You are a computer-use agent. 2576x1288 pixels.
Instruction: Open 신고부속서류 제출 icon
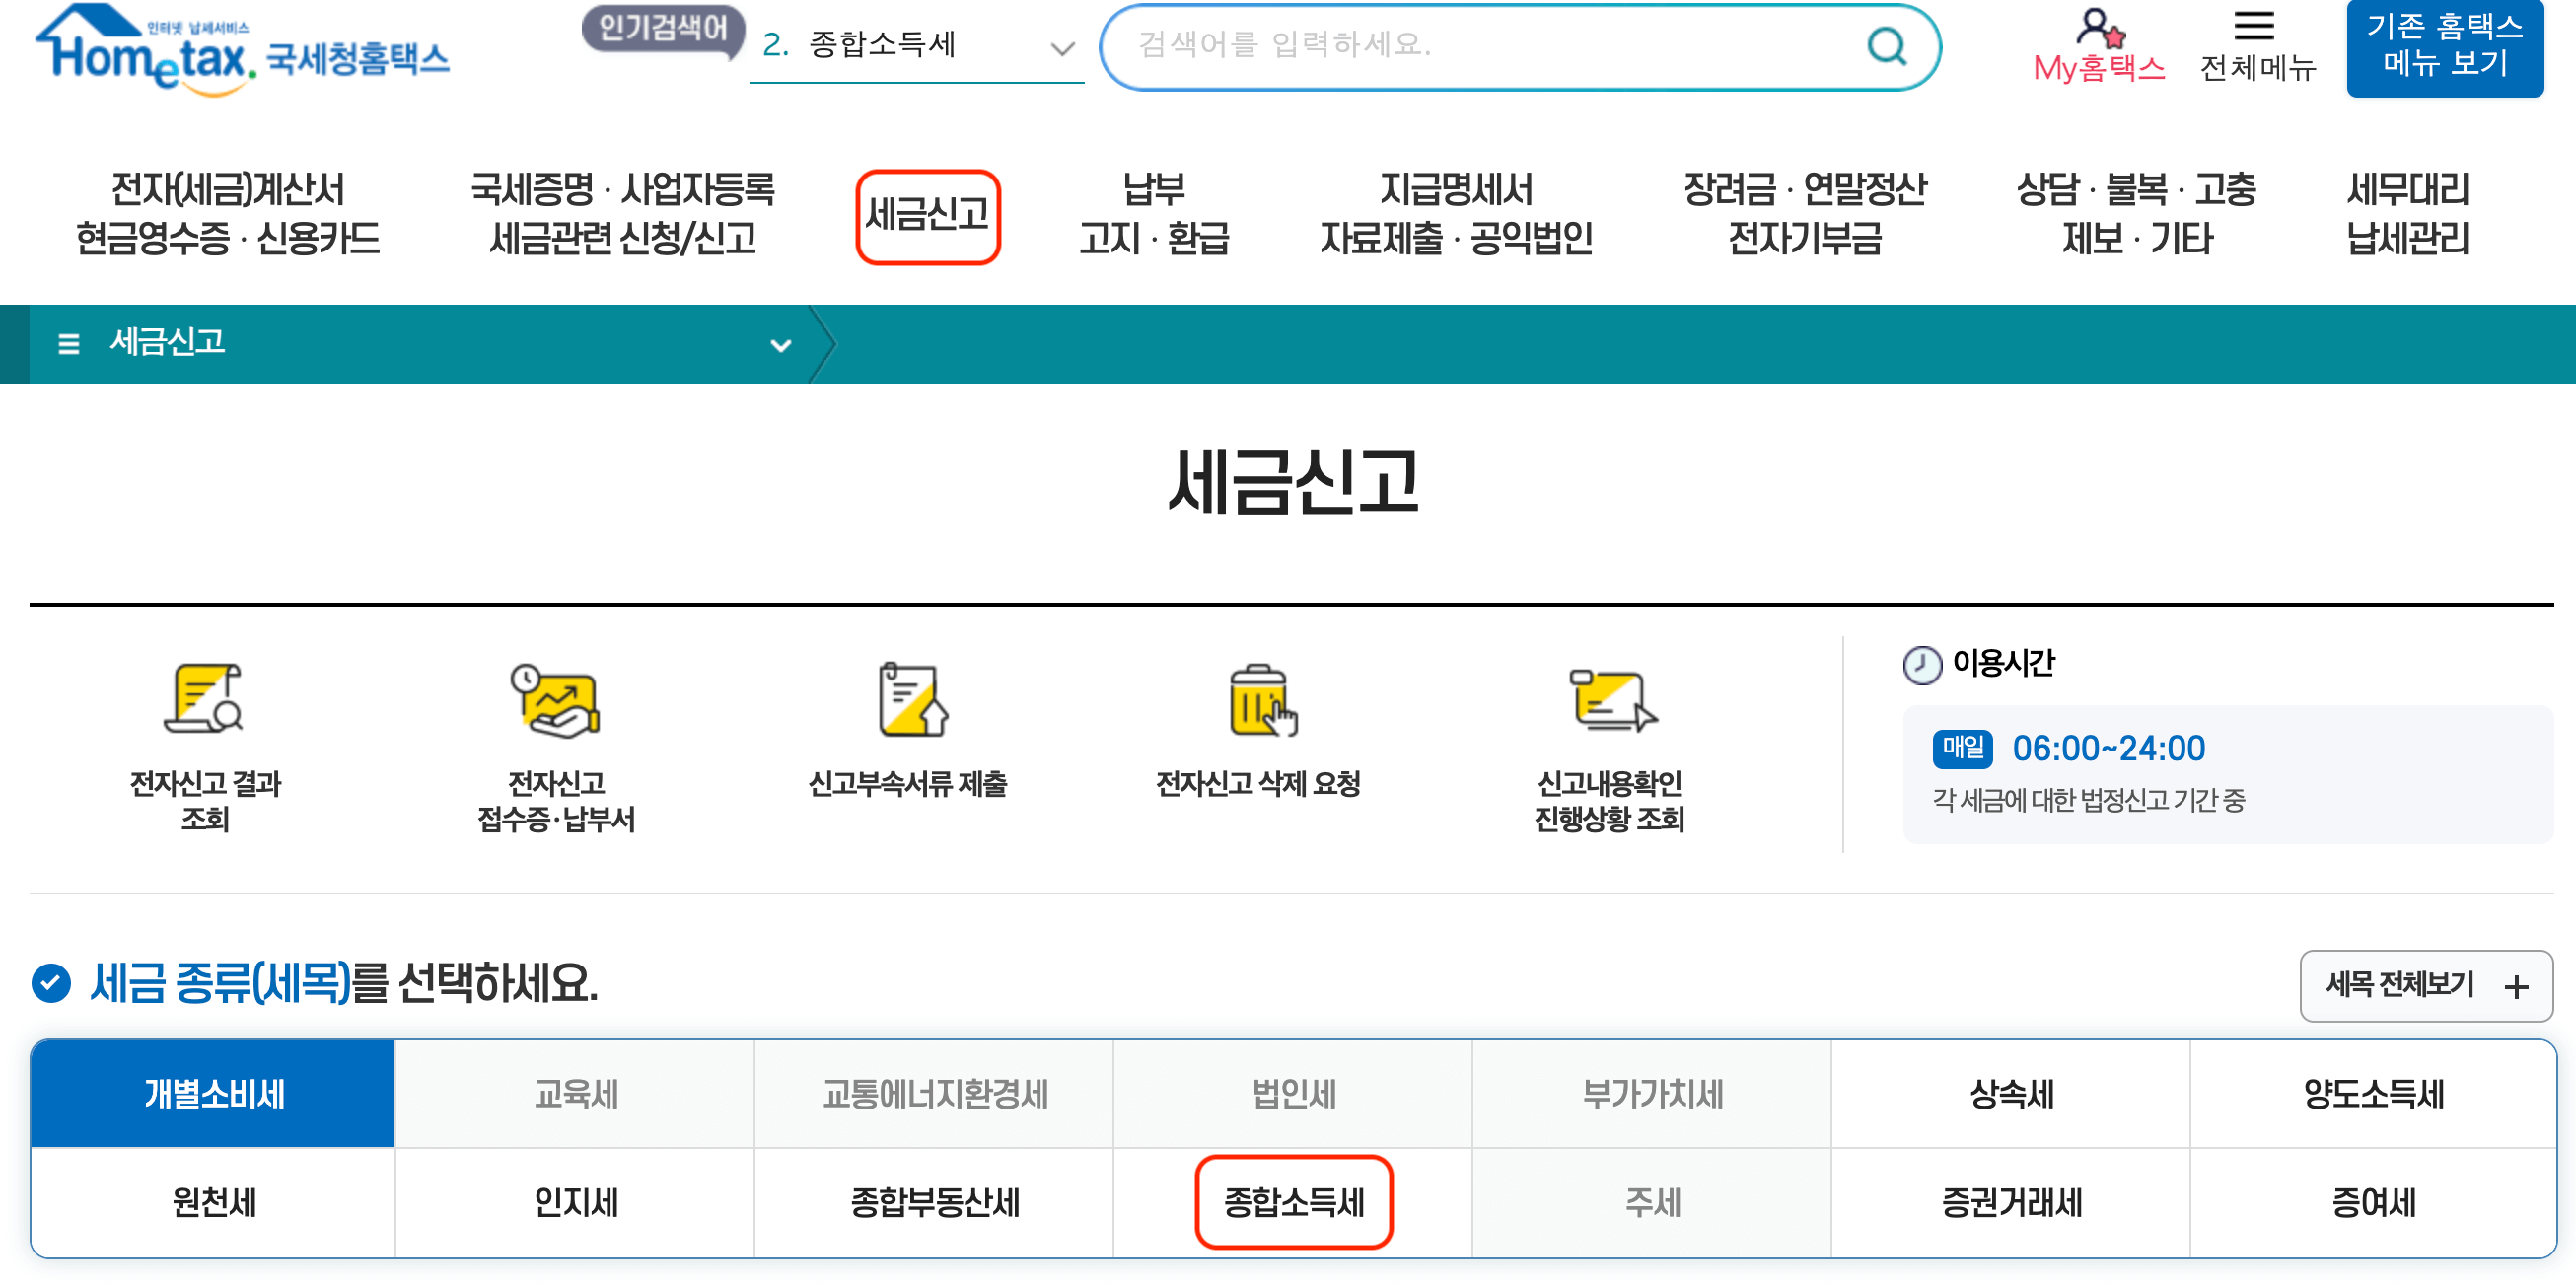click(x=909, y=700)
